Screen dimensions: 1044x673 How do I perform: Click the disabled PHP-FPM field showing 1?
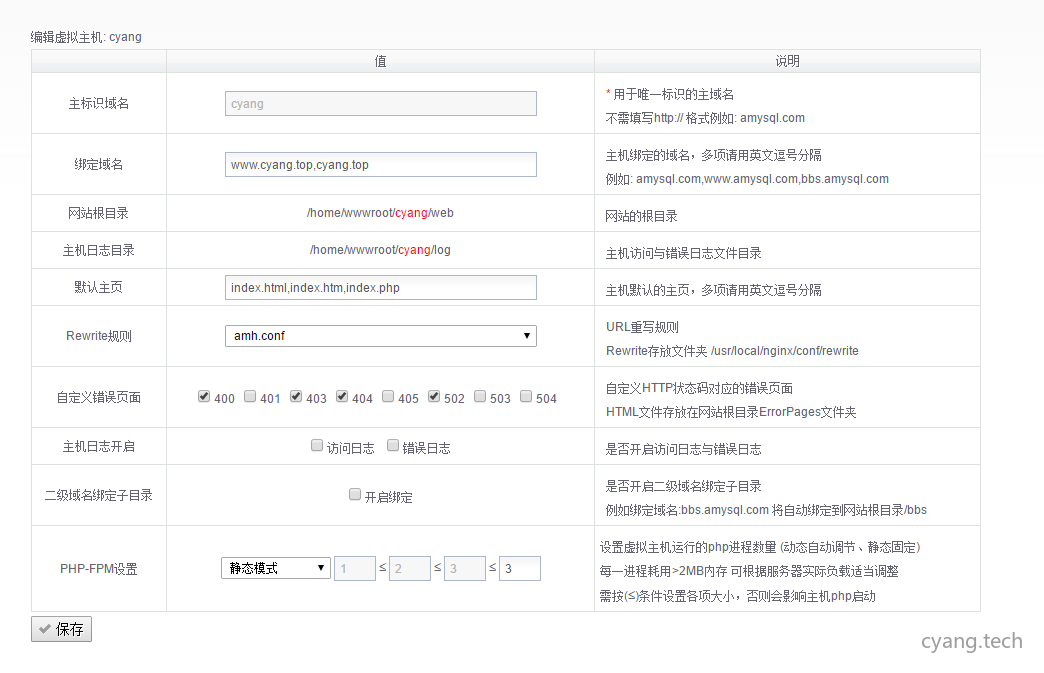coord(354,569)
